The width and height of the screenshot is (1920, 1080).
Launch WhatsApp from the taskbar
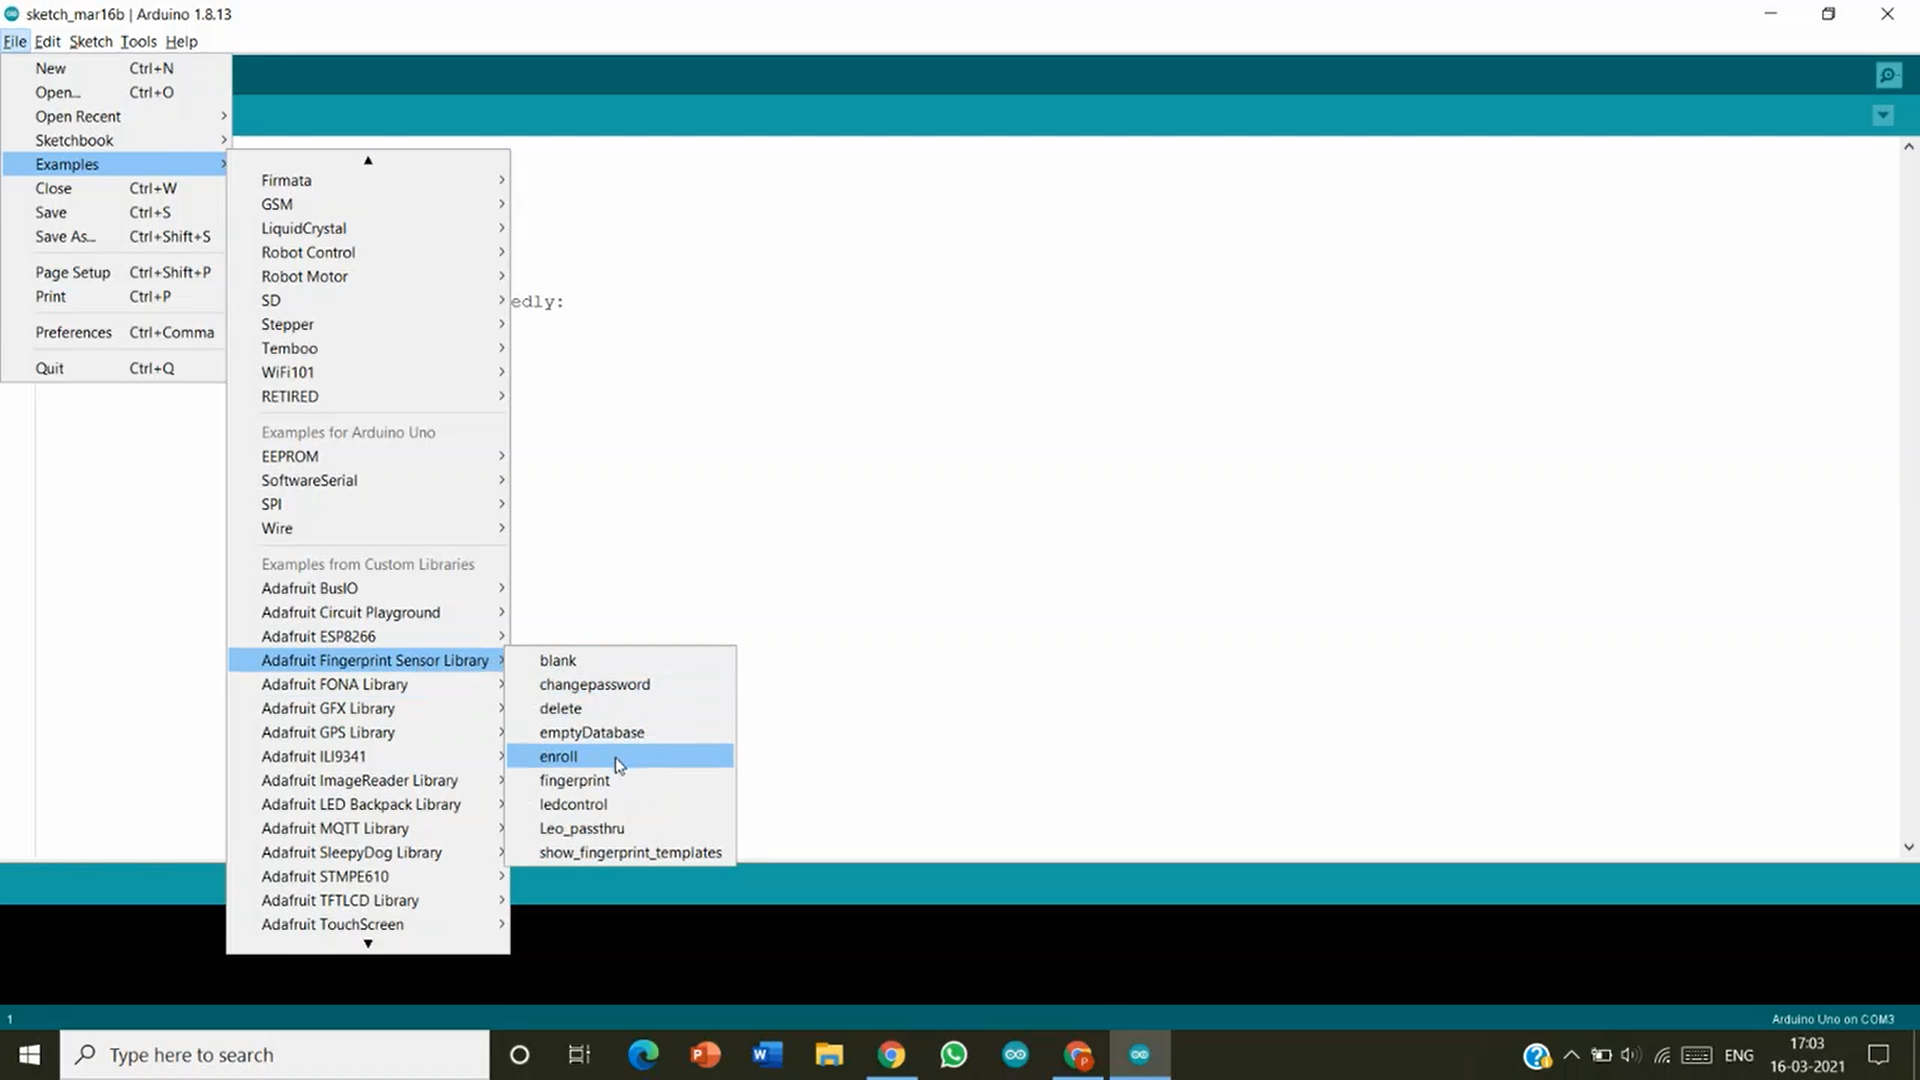pyautogui.click(x=953, y=1054)
